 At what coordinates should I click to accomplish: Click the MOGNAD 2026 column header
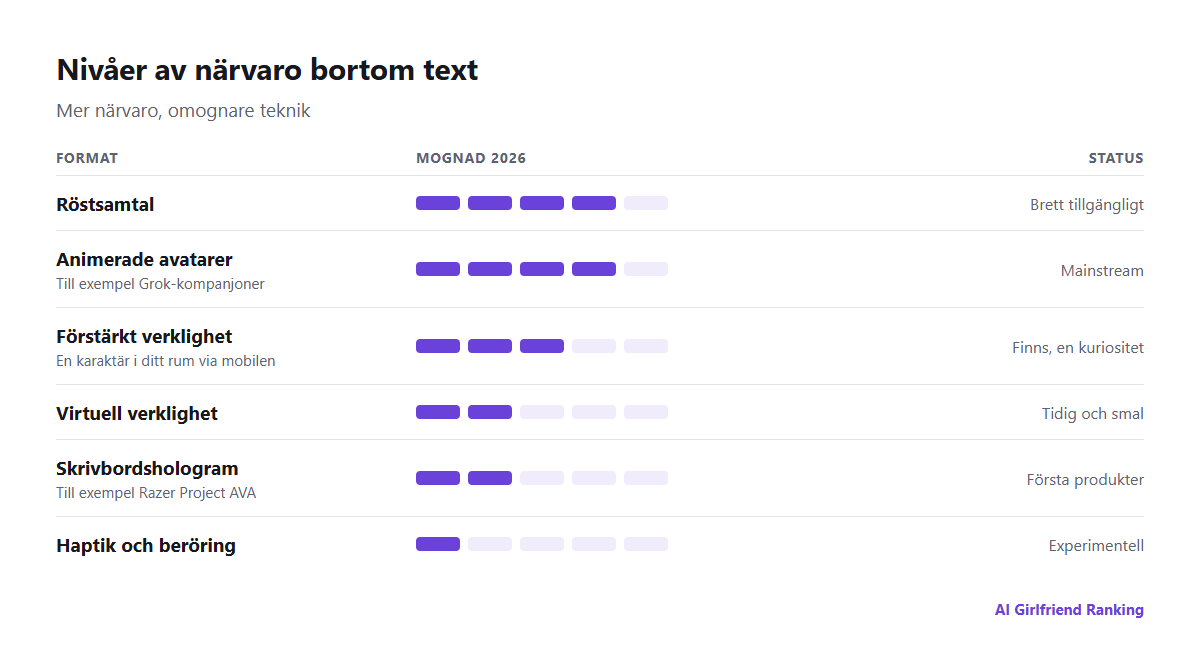471,158
